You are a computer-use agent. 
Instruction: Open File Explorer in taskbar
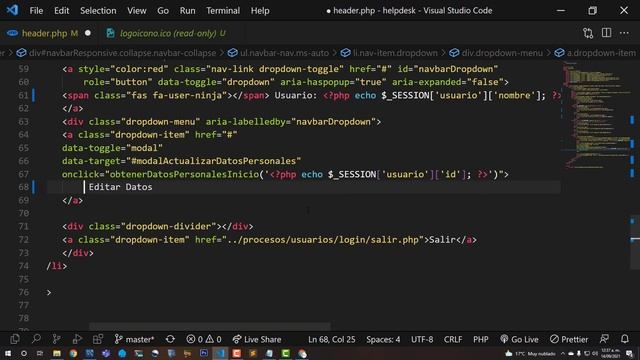[57, 353]
